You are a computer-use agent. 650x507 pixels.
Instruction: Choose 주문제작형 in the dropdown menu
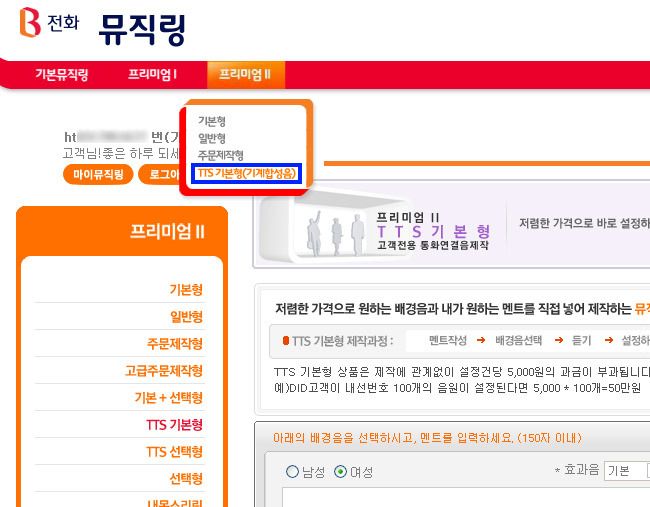(x=221, y=155)
